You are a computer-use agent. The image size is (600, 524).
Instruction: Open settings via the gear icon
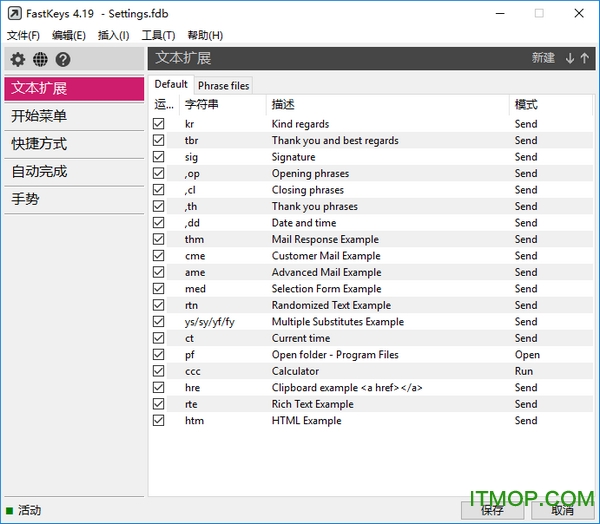(x=18, y=60)
